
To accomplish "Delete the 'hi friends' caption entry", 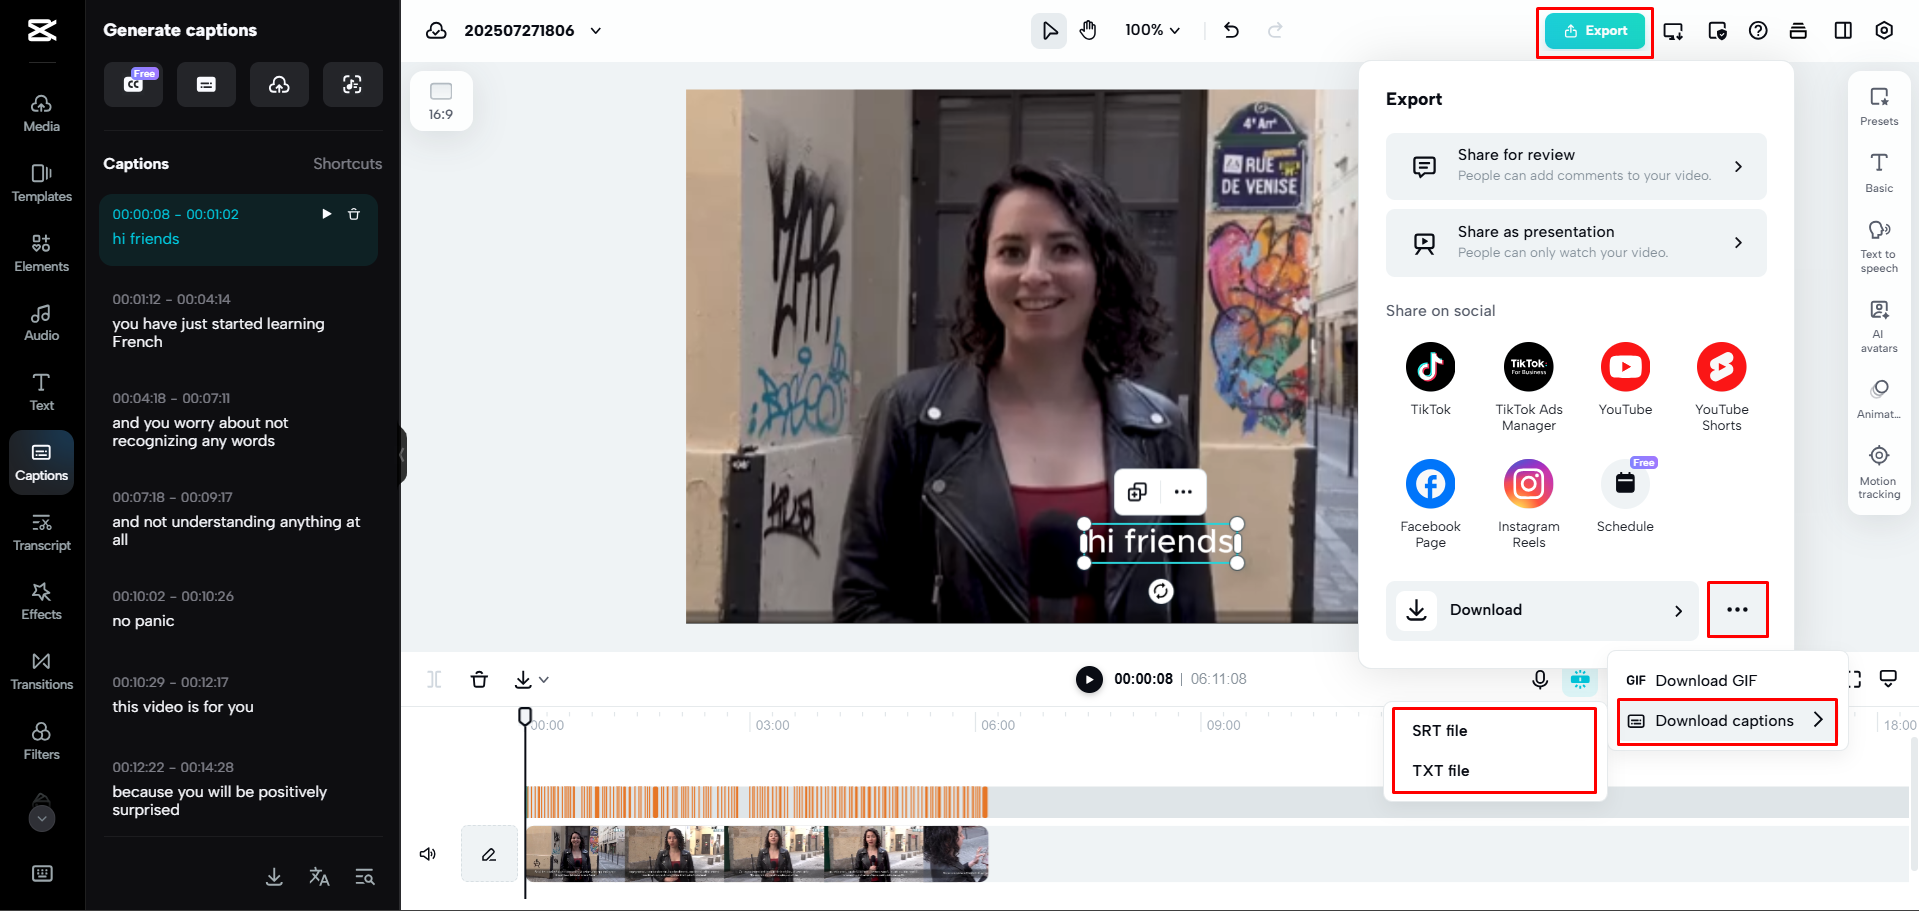I will pyautogui.click(x=354, y=214).
